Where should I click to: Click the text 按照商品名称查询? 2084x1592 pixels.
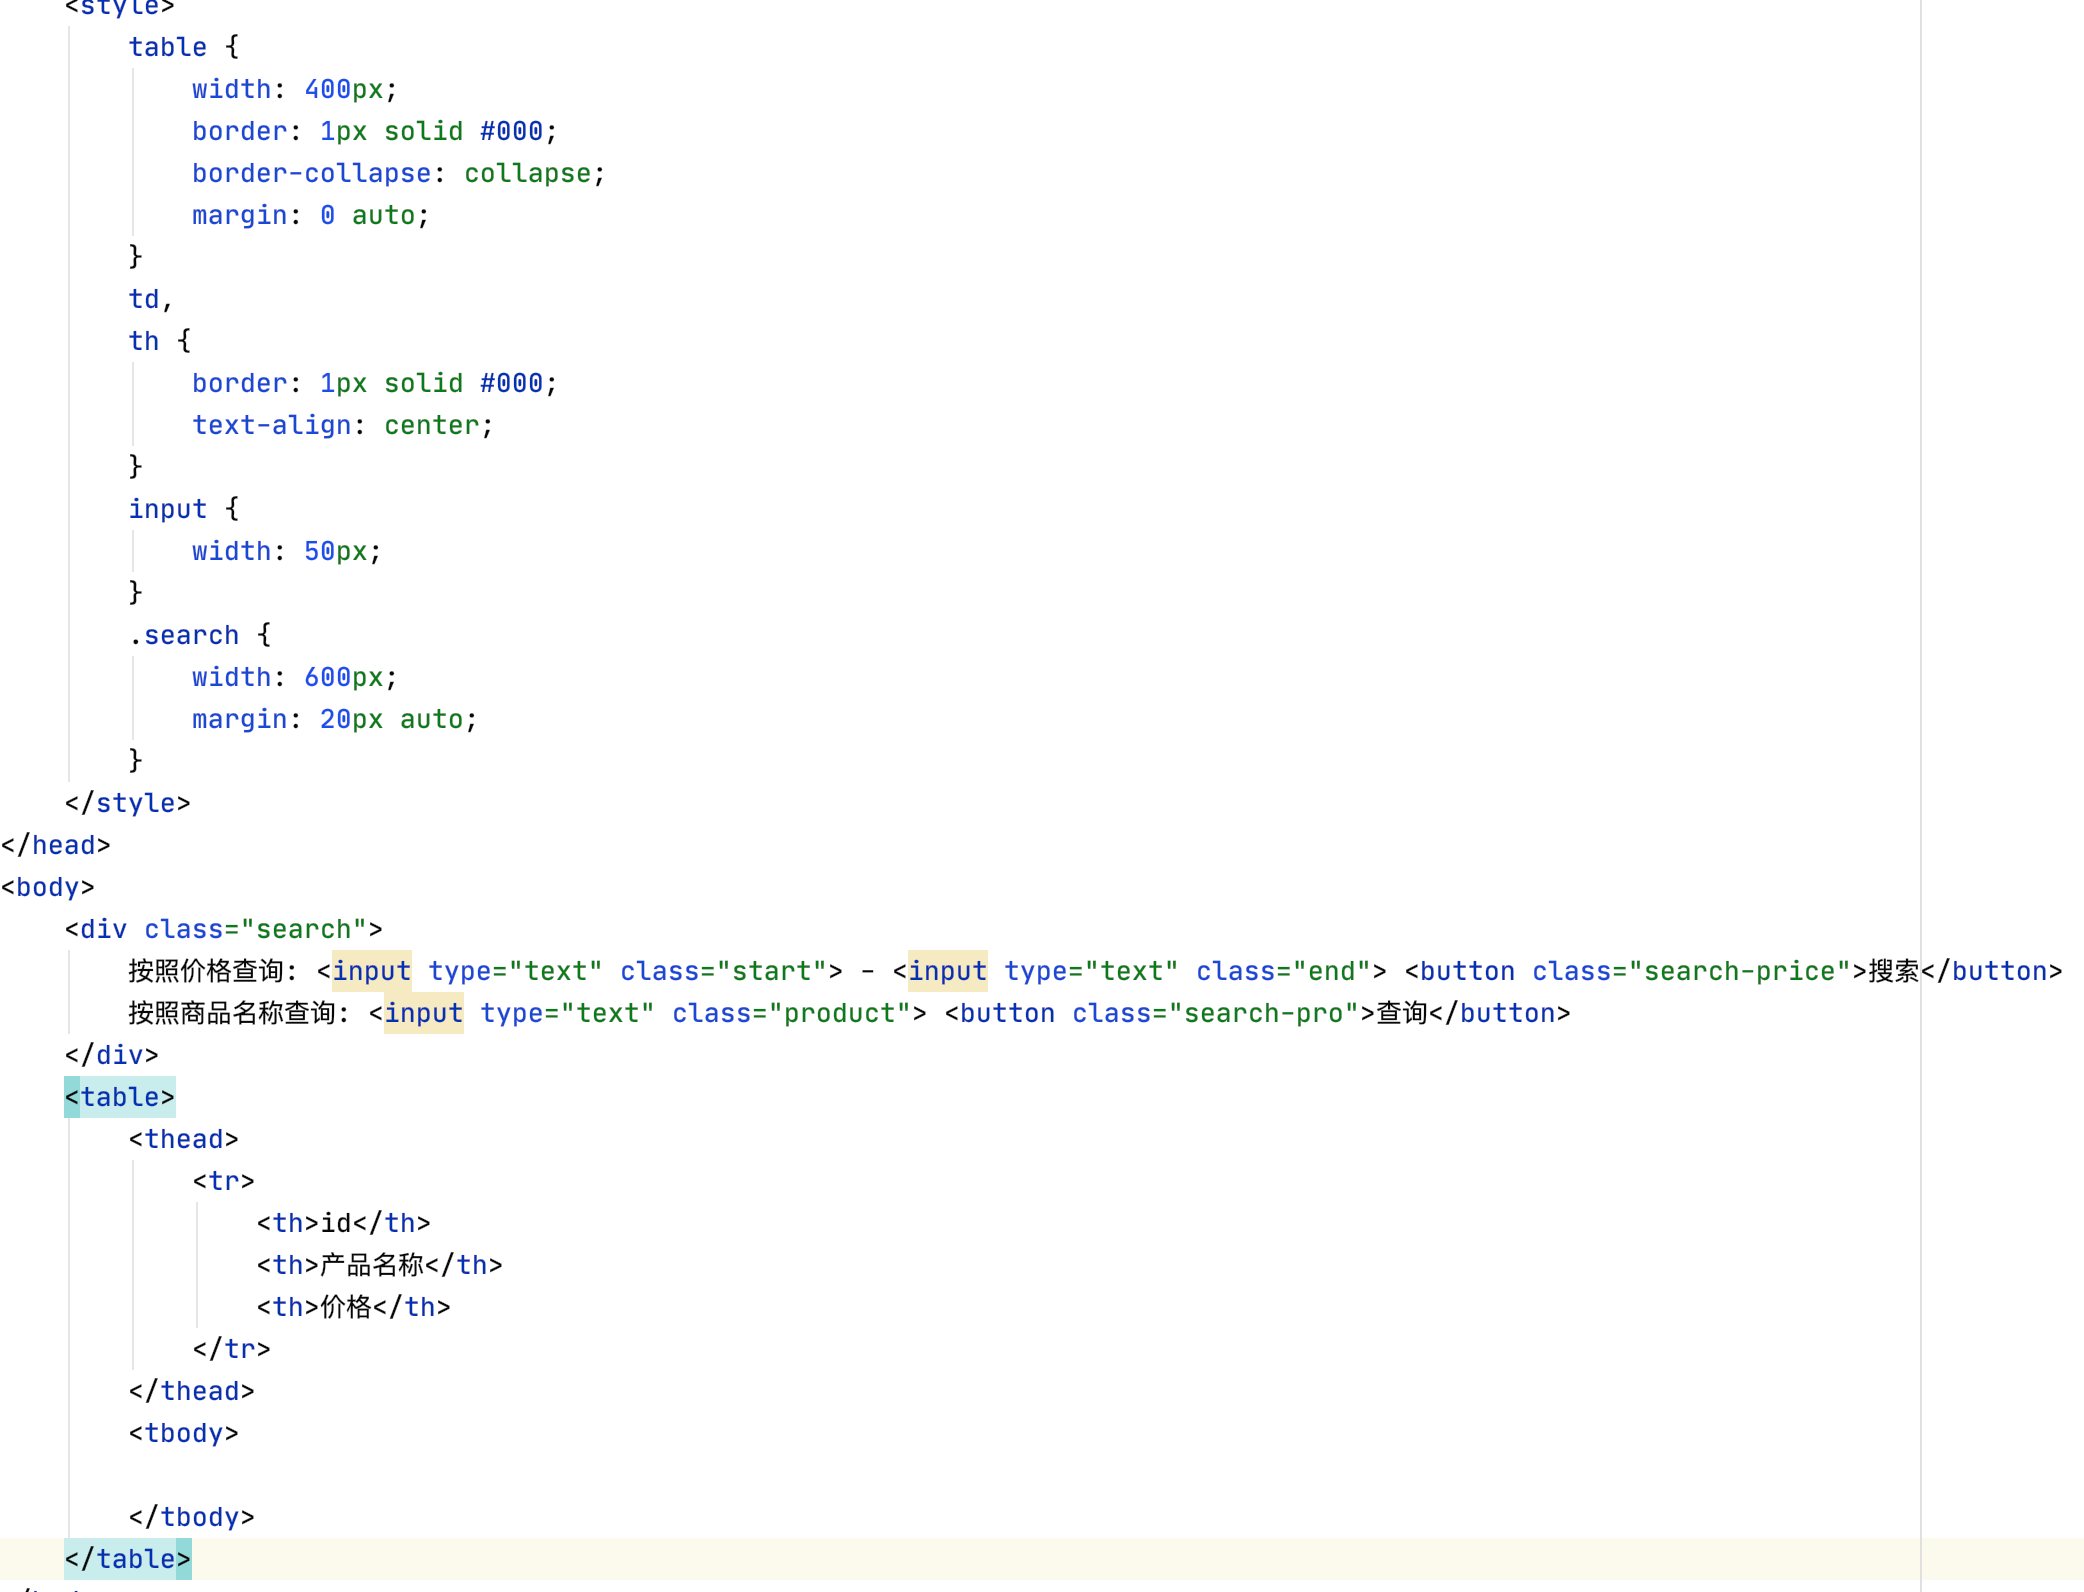click(232, 1013)
